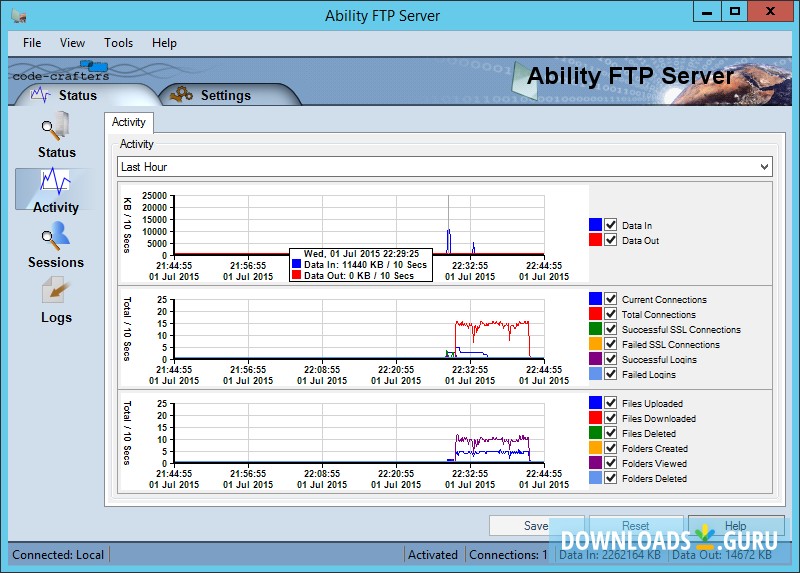Click the blue Data In color swatch

pyautogui.click(x=595, y=225)
